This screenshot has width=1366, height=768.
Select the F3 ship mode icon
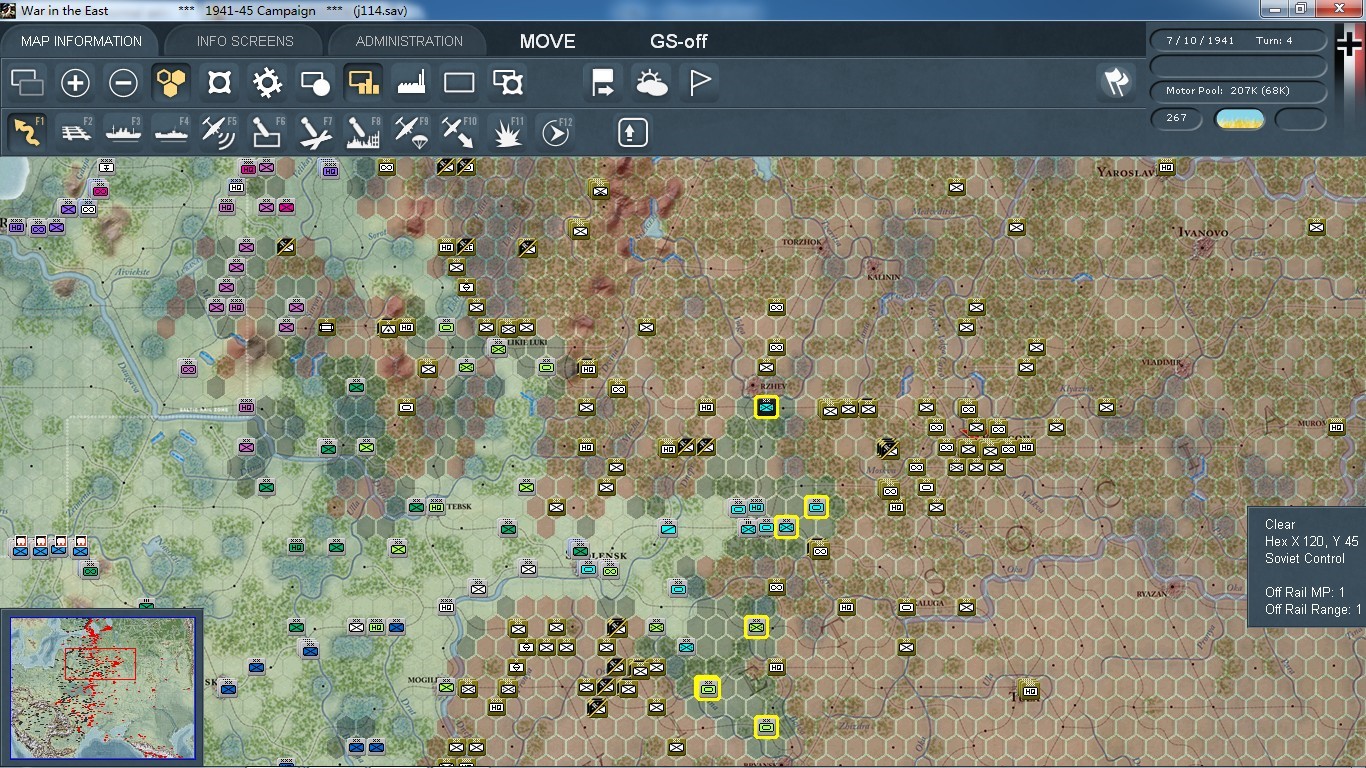pos(123,132)
